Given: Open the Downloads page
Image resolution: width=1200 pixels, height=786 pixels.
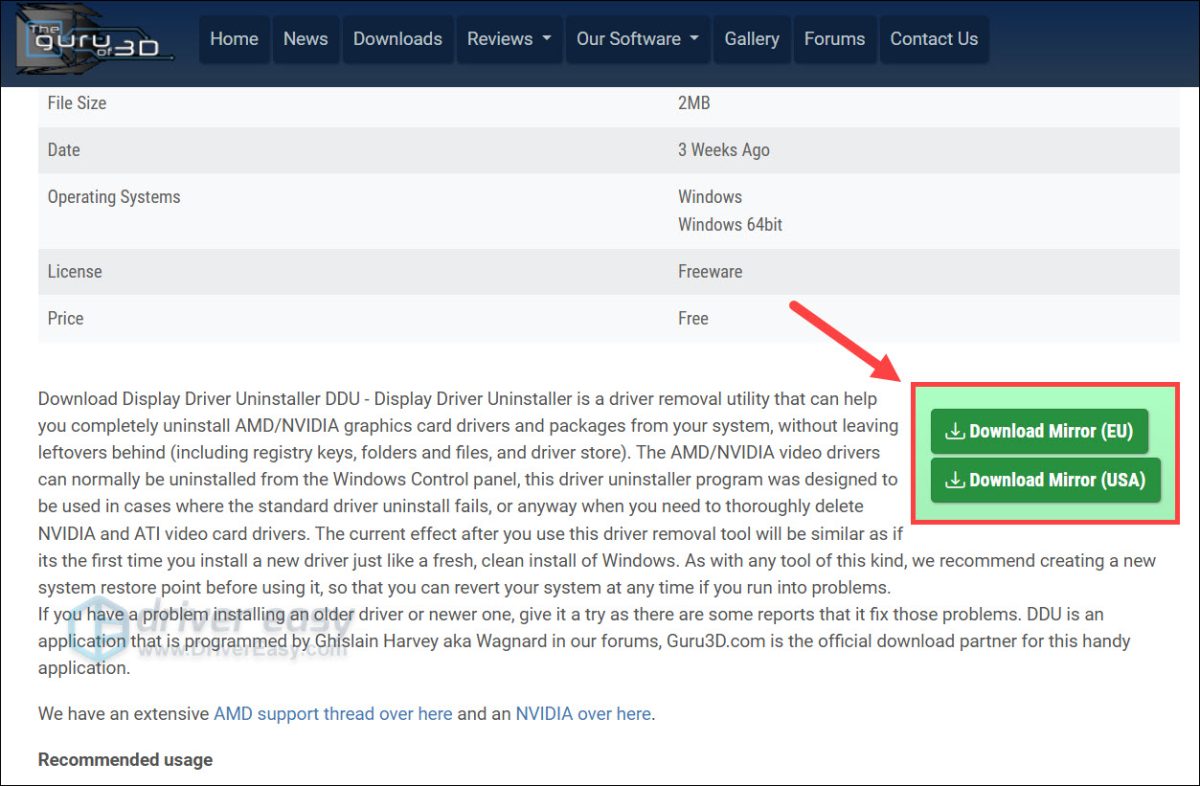Looking at the screenshot, I should pyautogui.click(x=398, y=39).
